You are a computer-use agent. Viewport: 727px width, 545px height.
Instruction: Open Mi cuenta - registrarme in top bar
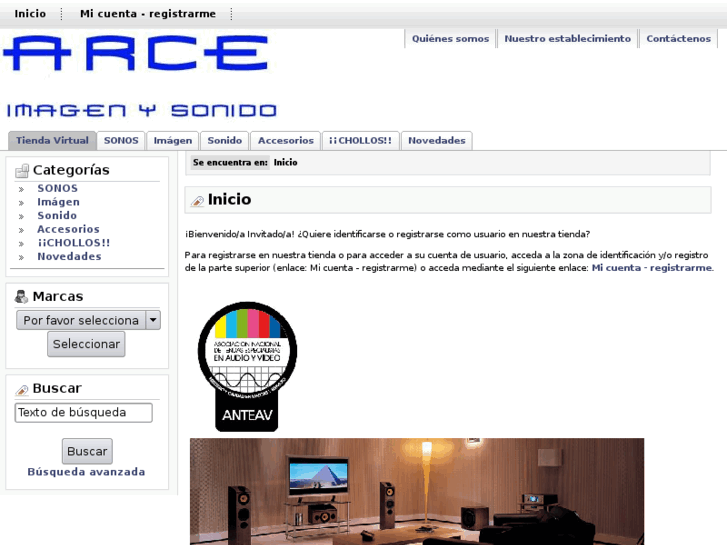point(148,14)
